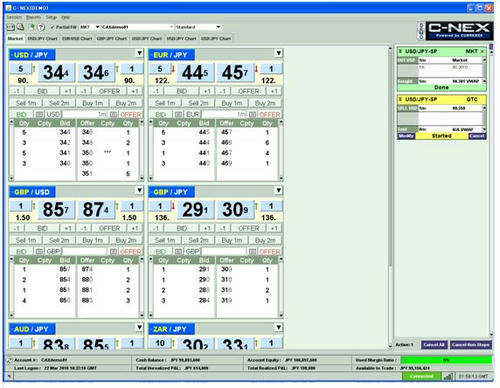The image size is (500, 388).
Task: Click the signal strength icon in status bar
Action: (448, 376)
